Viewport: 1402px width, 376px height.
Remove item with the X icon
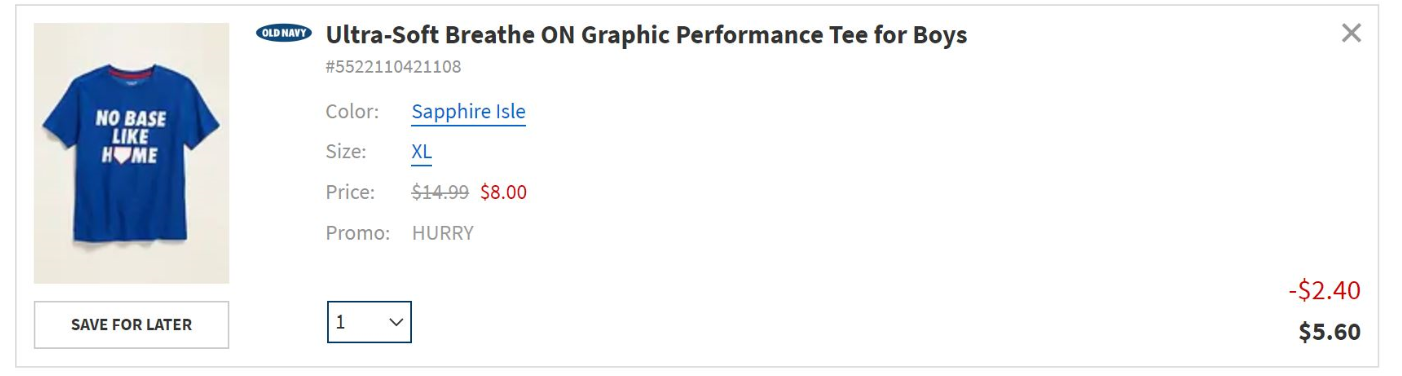click(x=1351, y=33)
